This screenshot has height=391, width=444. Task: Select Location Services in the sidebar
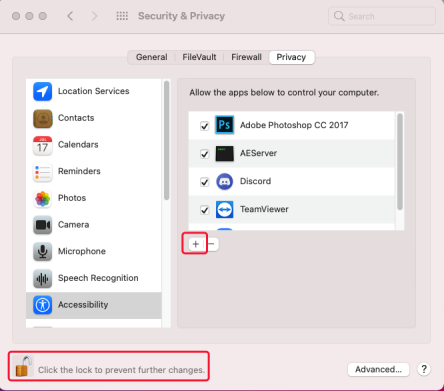point(94,91)
